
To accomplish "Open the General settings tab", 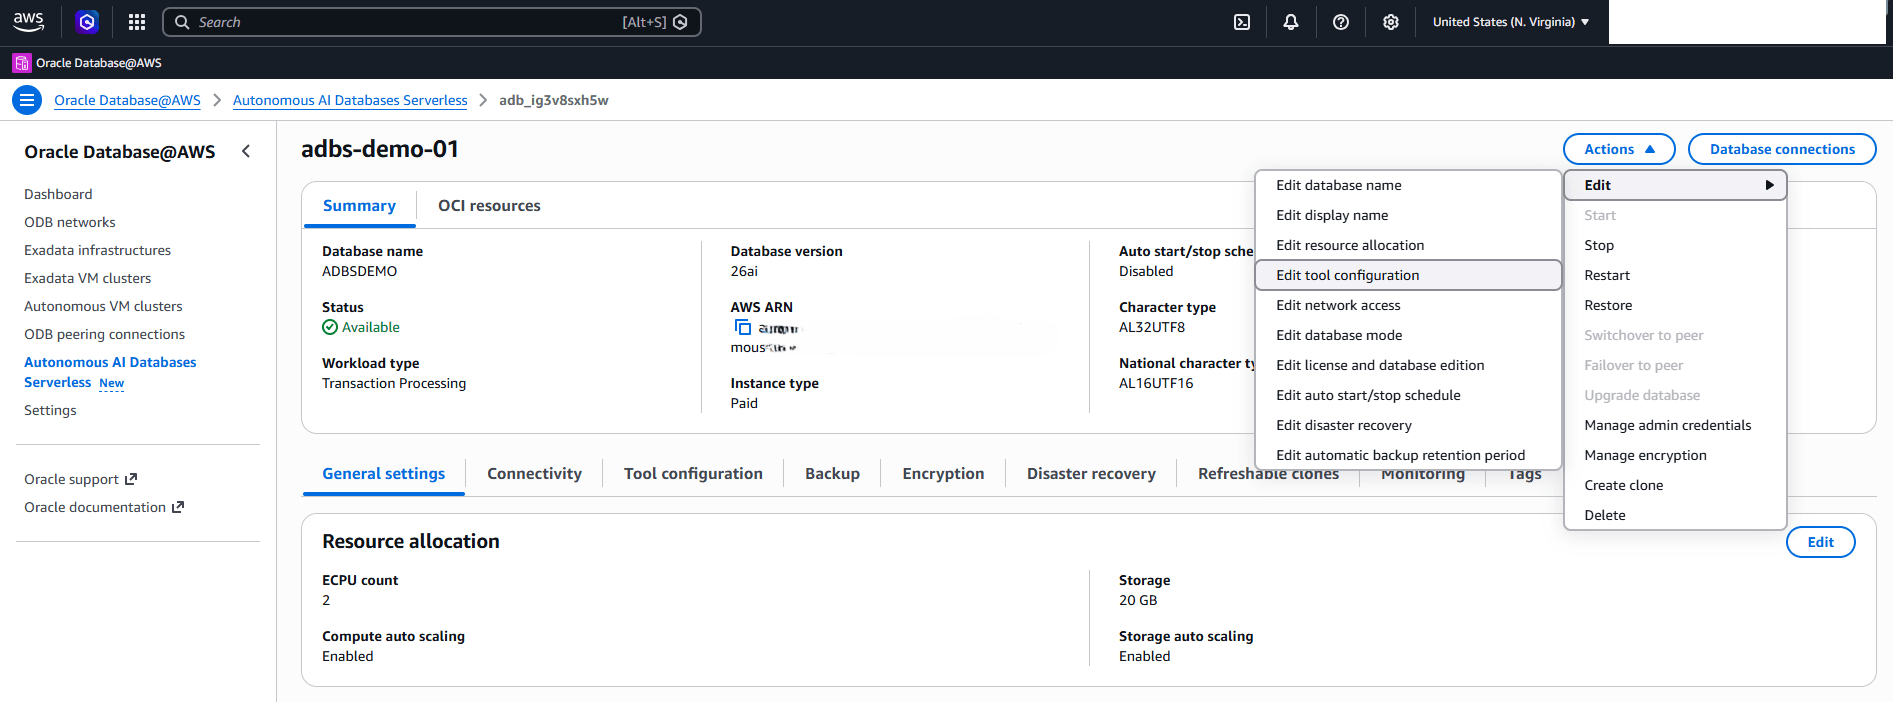I will (384, 474).
